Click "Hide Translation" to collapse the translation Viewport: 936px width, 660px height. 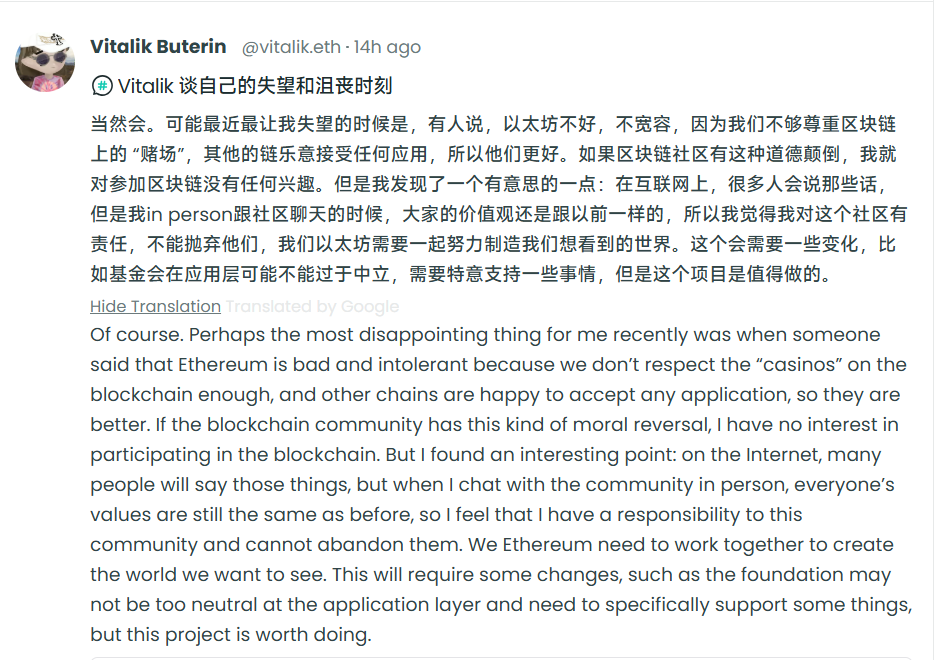pos(155,307)
